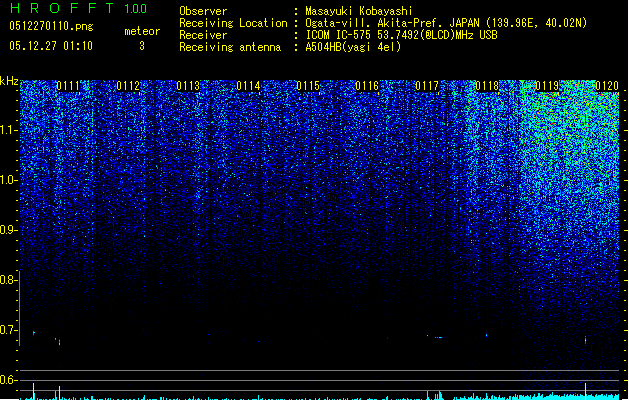
Task: Click the Observer label
Action: click(203, 11)
